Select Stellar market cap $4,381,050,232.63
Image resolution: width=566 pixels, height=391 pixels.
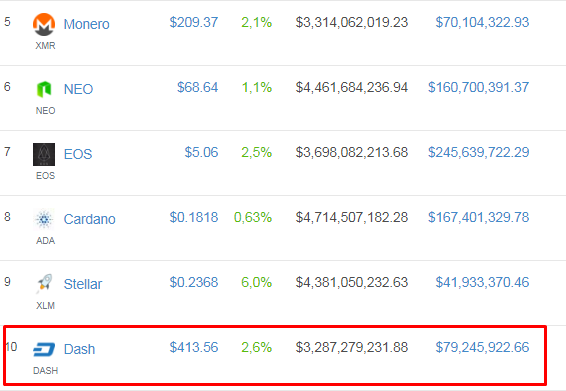coord(352,282)
